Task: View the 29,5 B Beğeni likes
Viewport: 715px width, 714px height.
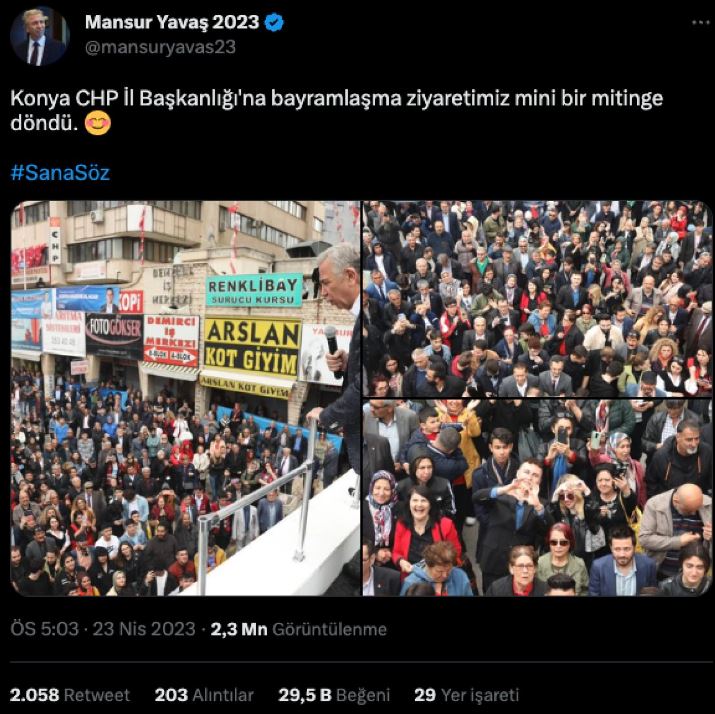Action: coord(334,695)
